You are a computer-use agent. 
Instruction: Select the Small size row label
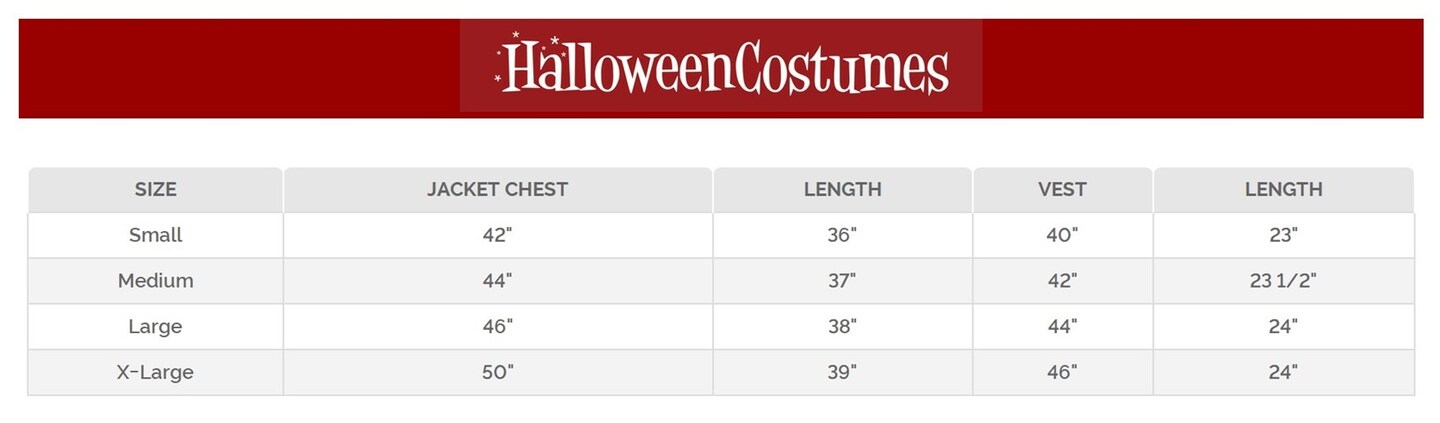tap(155, 235)
